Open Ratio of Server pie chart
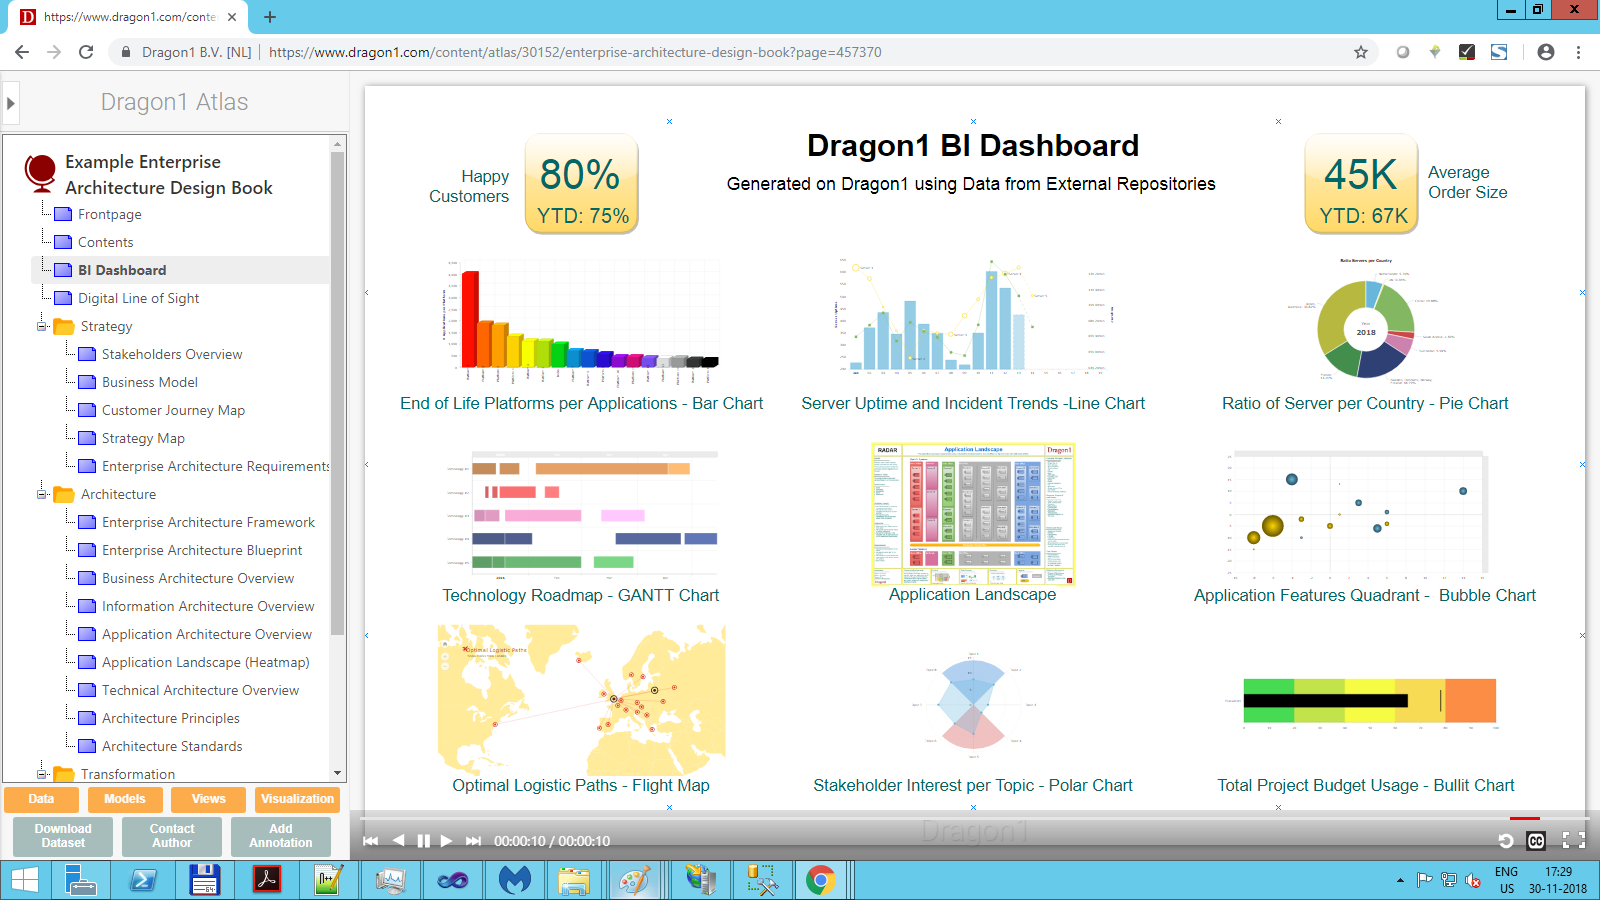1600x900 pixels. (x=1365, y=320)
